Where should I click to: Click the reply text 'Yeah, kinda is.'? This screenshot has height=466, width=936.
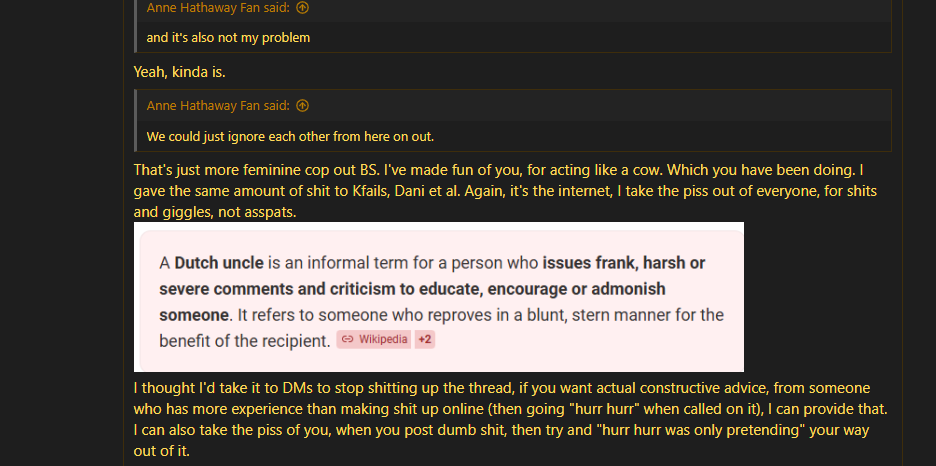tap(180, 72)
